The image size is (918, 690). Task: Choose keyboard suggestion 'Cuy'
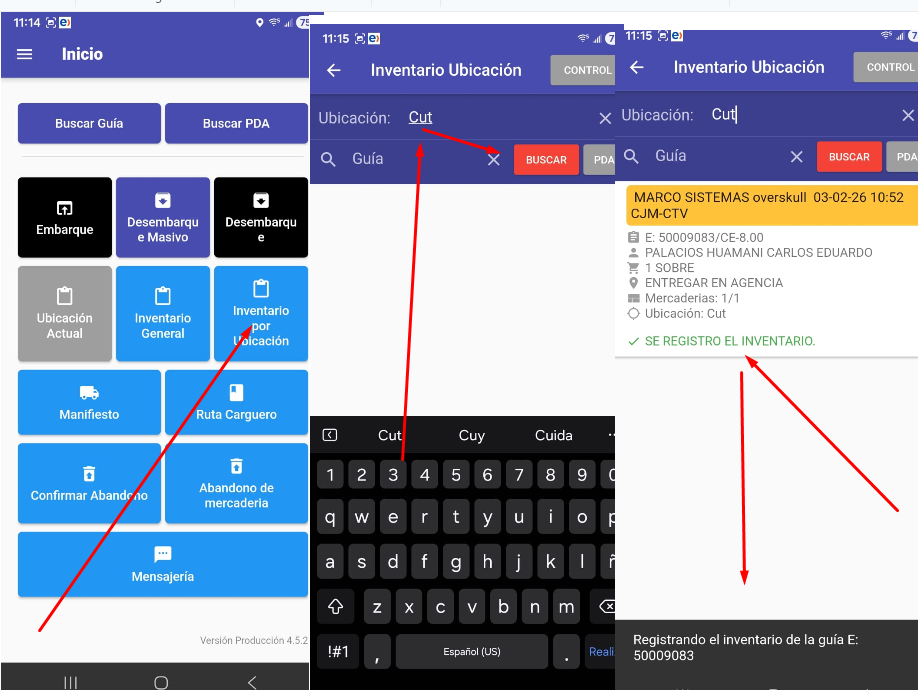(471, 435)
